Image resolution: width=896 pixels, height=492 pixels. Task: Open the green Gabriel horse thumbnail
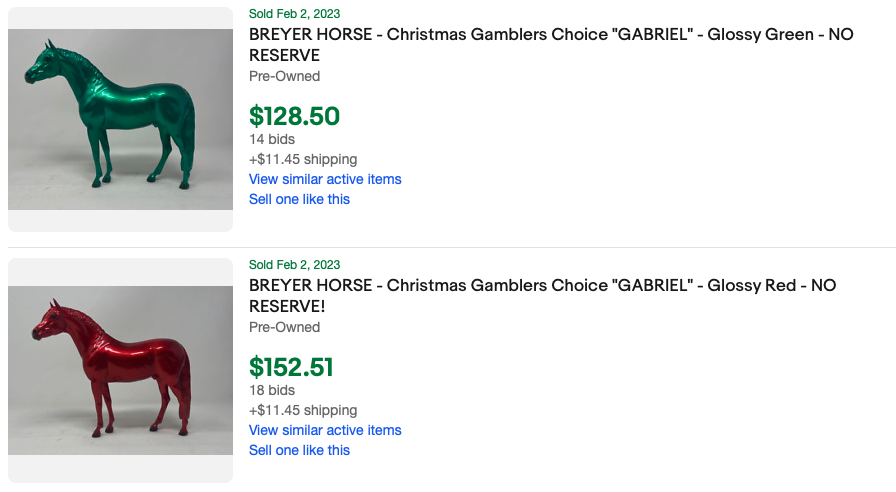tap(120, 119)
